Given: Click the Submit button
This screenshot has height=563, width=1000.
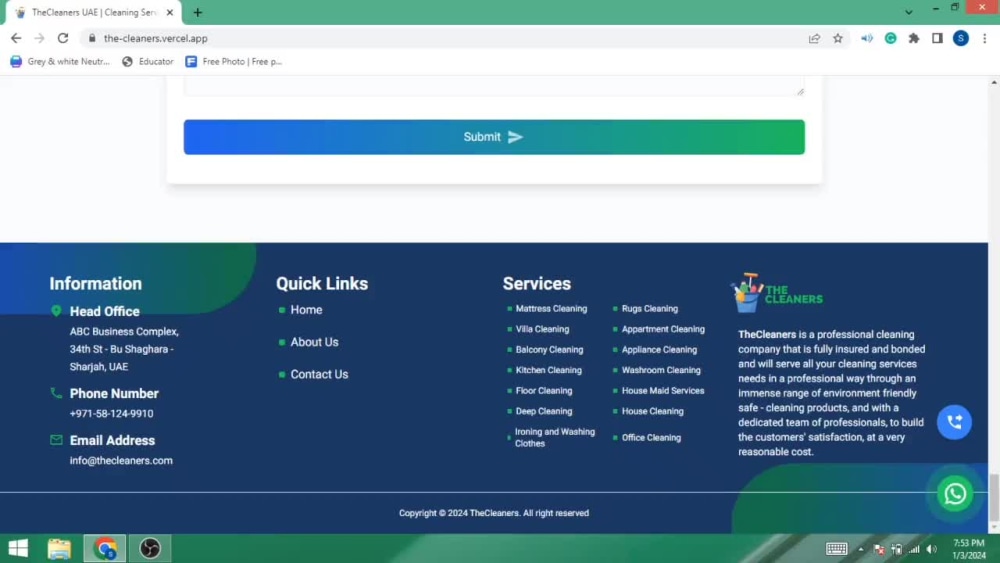Looking at the screenshot, I should [494, 137].
